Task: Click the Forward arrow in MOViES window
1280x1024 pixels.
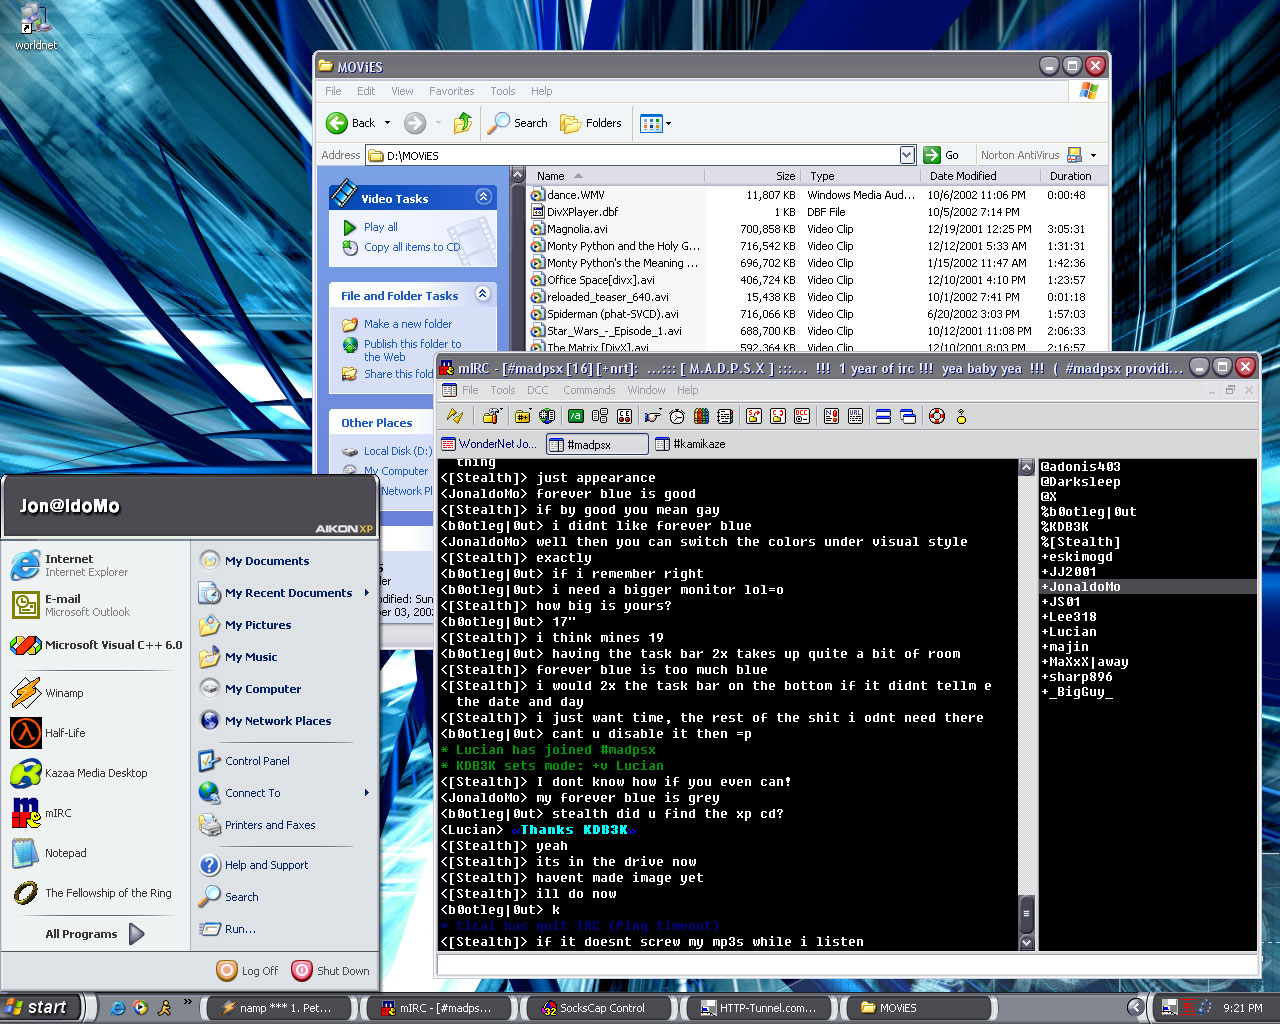Action: tap(415, 123)
